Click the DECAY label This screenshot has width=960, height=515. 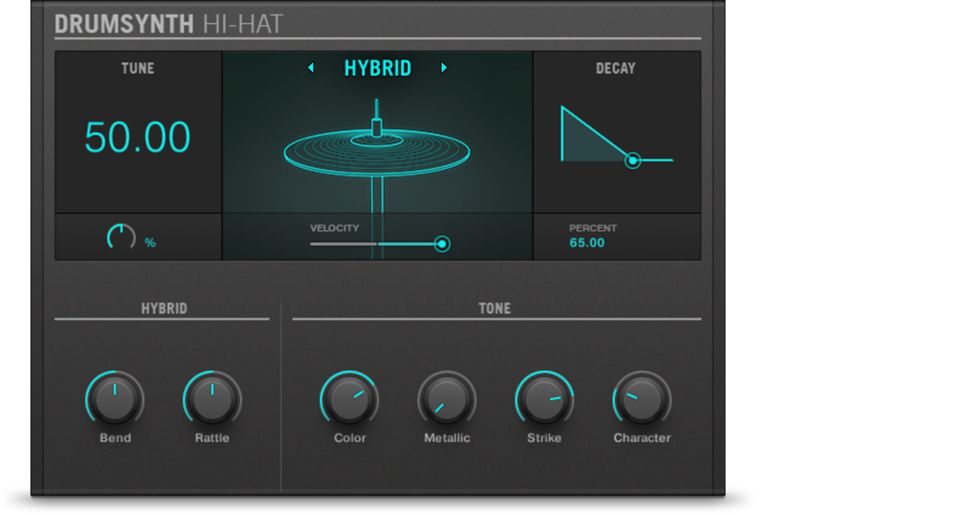coord(615,68)
